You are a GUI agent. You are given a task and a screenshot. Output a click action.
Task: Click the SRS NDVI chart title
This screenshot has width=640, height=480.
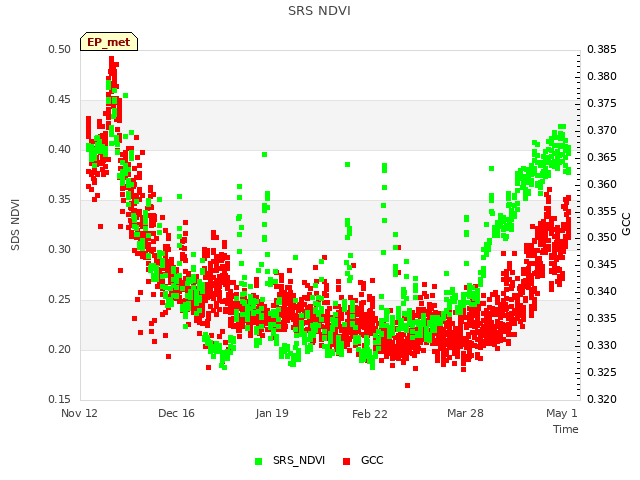pos(319,11)
